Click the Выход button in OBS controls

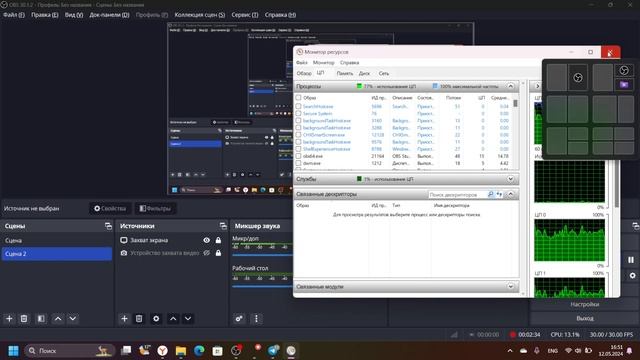pos(584,318)
